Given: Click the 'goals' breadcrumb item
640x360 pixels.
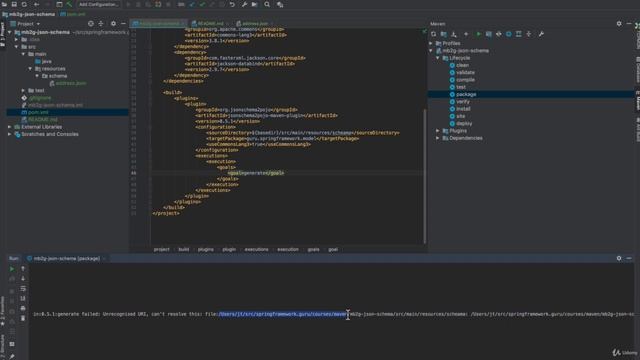Looking at the screenshot, I should click(313, 249).
